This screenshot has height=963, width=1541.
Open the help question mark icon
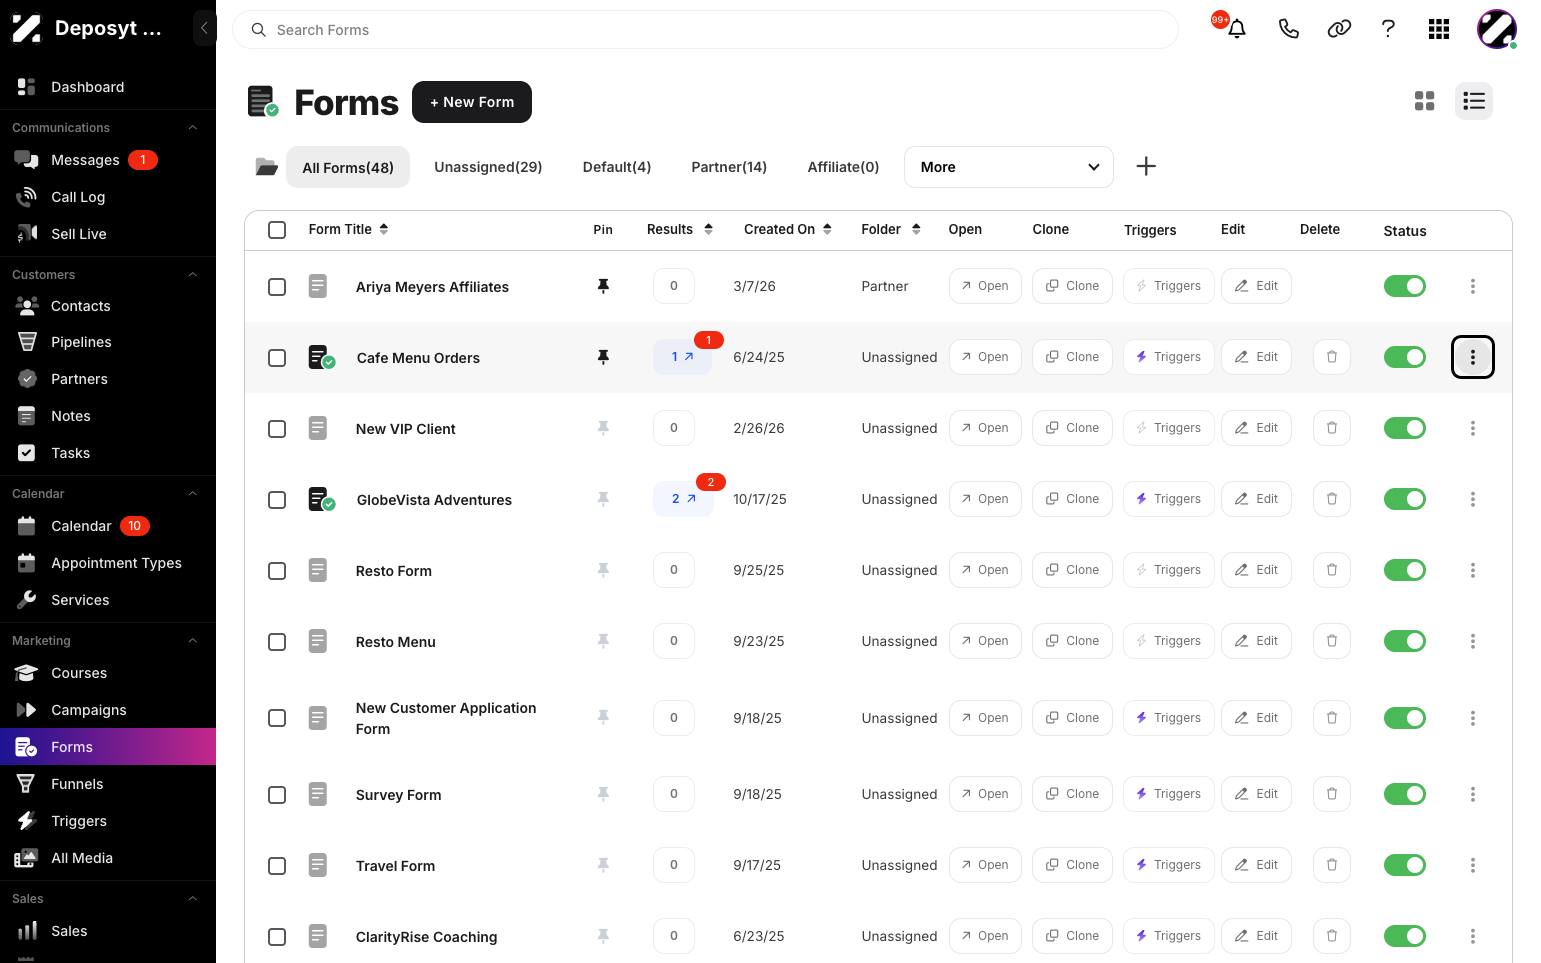(x=1388, y=29)
